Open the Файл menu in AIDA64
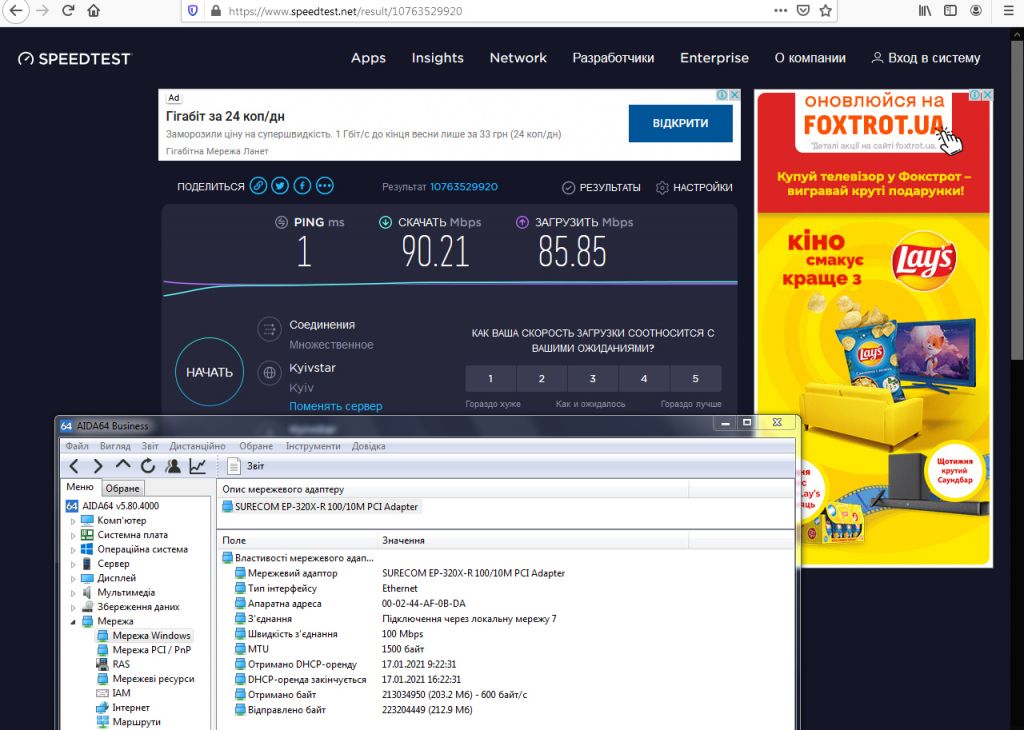Image resolution: width=1024 pixels, height=730 pixels. click(x=76, y=446)
